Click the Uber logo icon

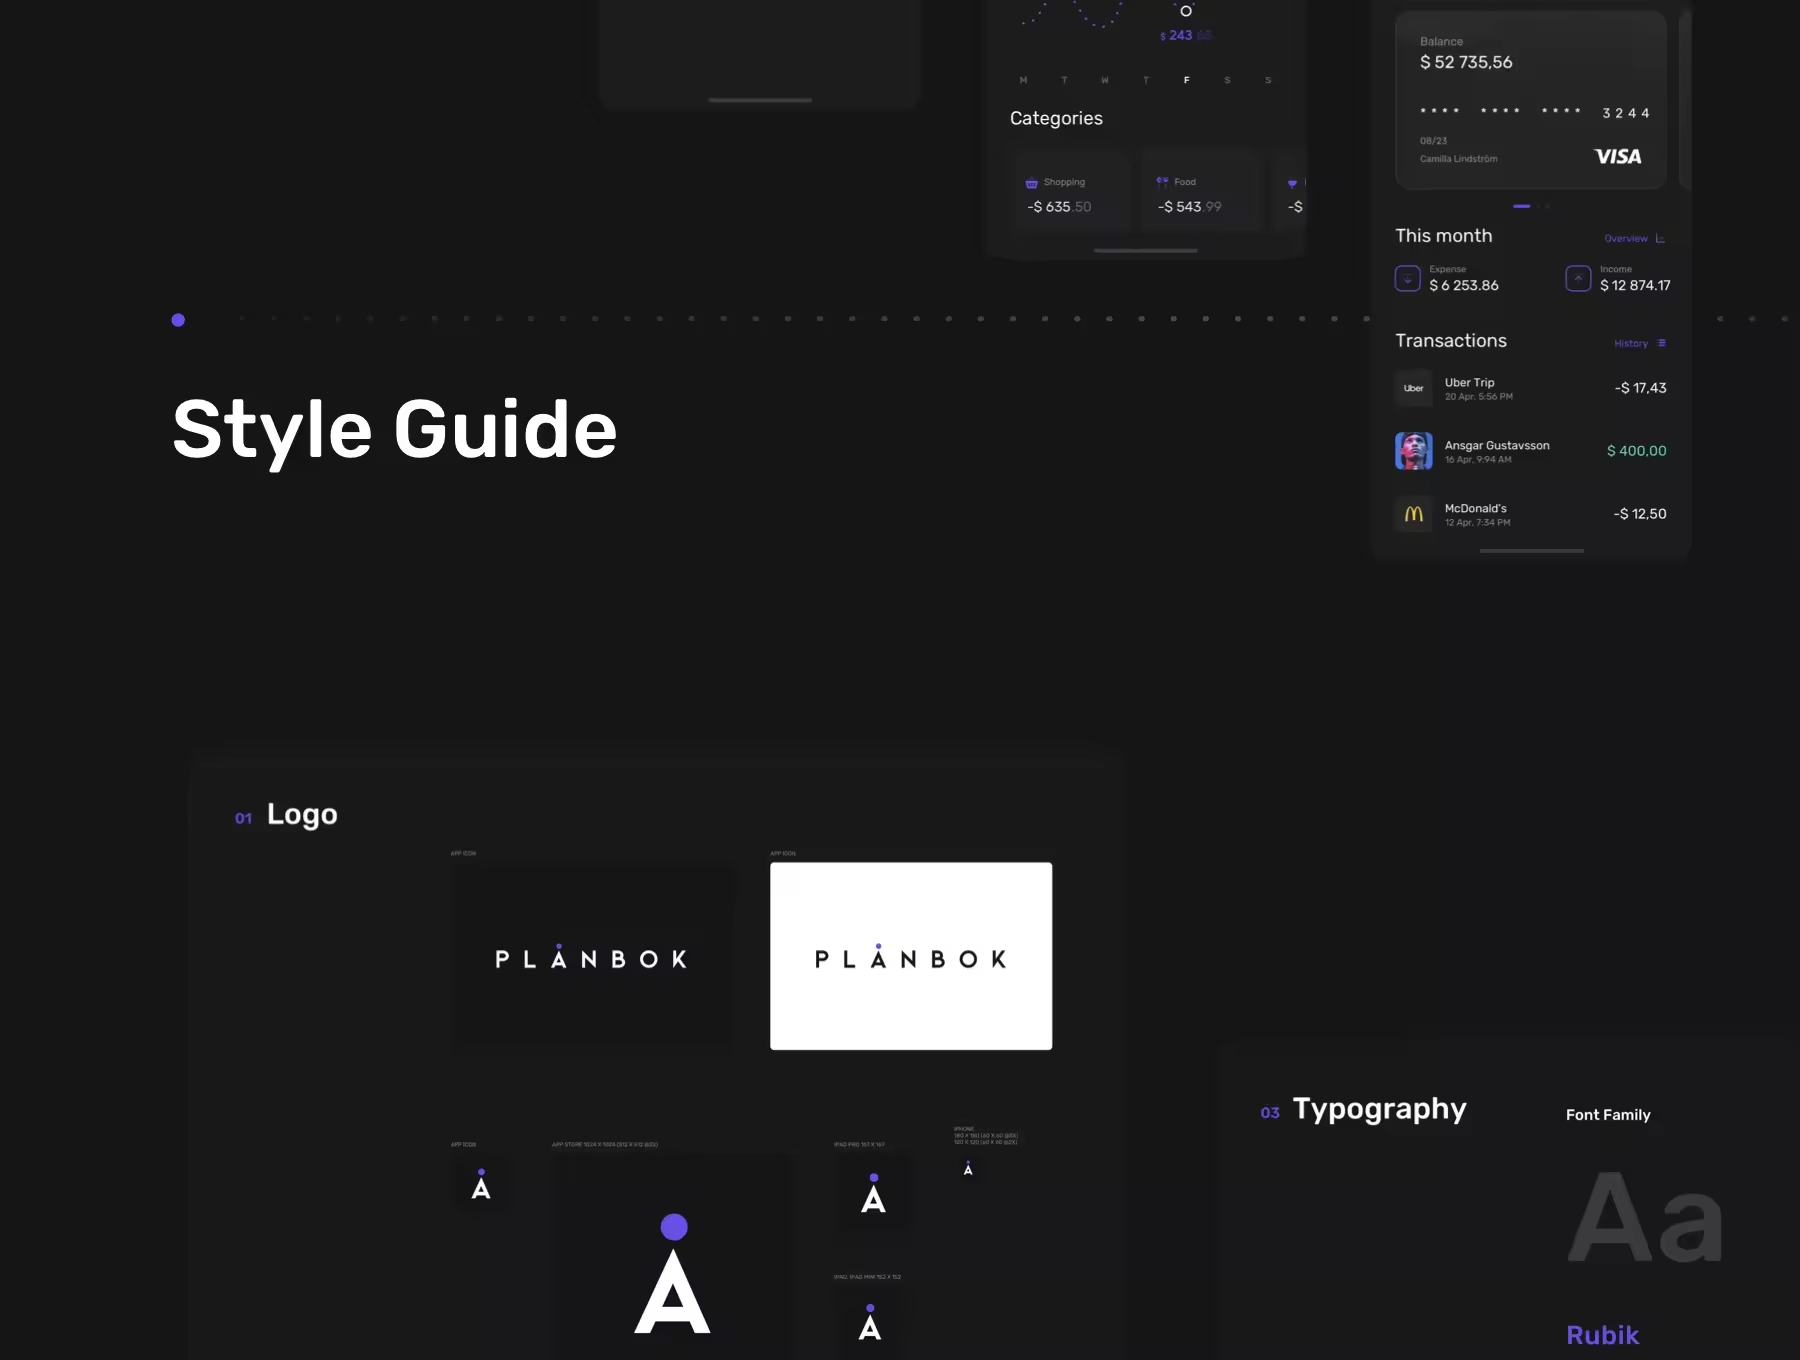coord(1413,388)
